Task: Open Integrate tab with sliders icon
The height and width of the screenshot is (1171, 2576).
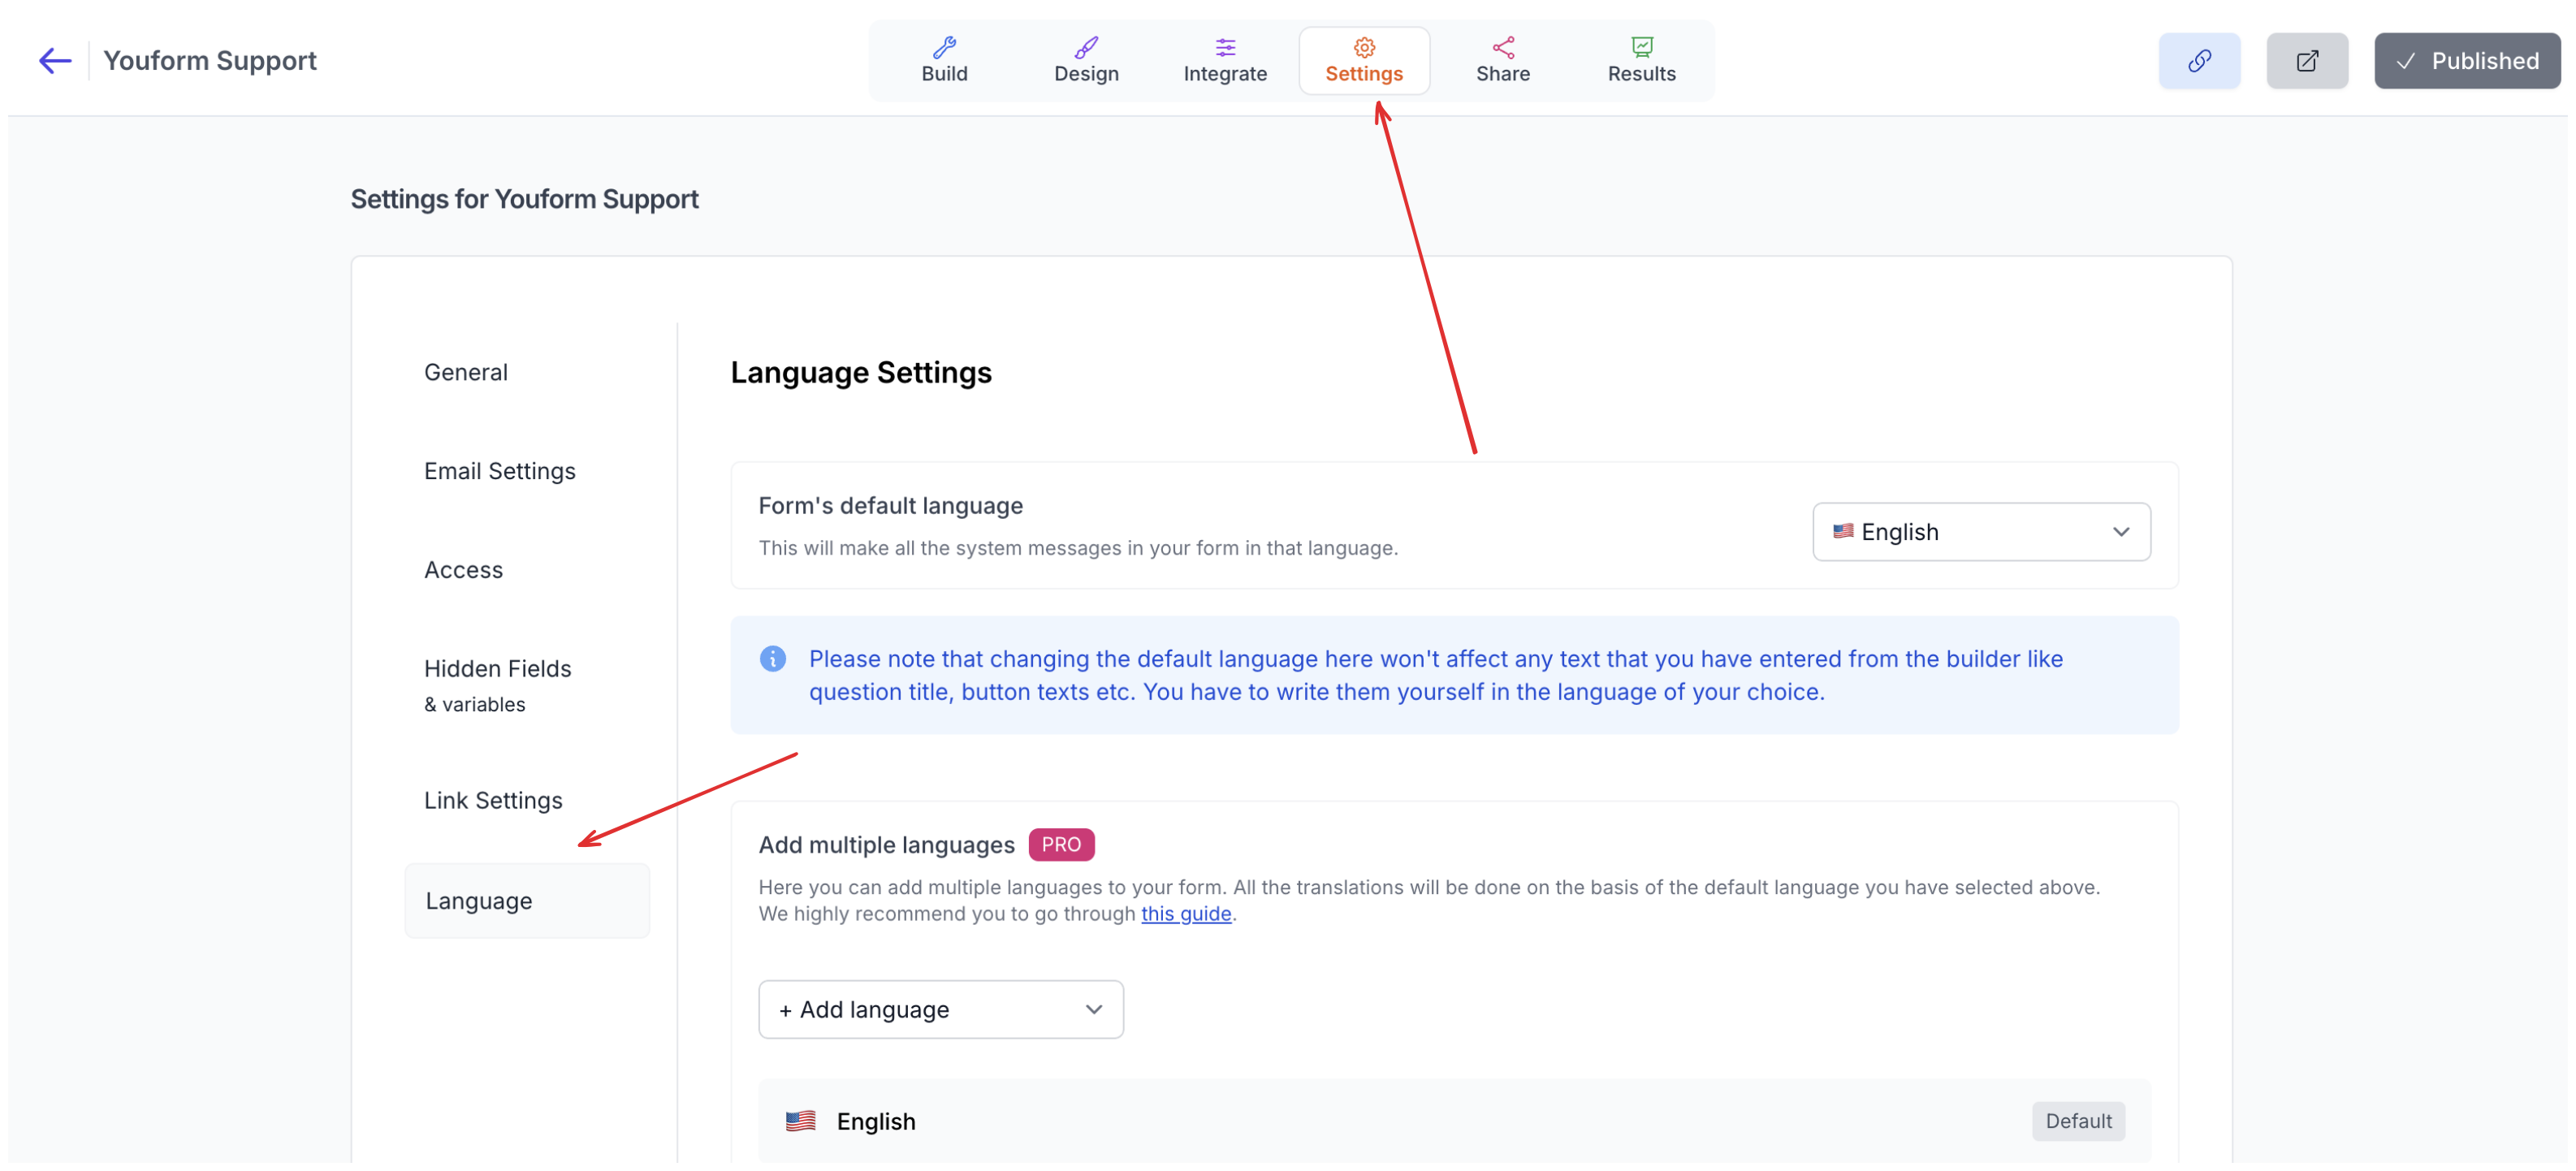Action: [1224, 61]
